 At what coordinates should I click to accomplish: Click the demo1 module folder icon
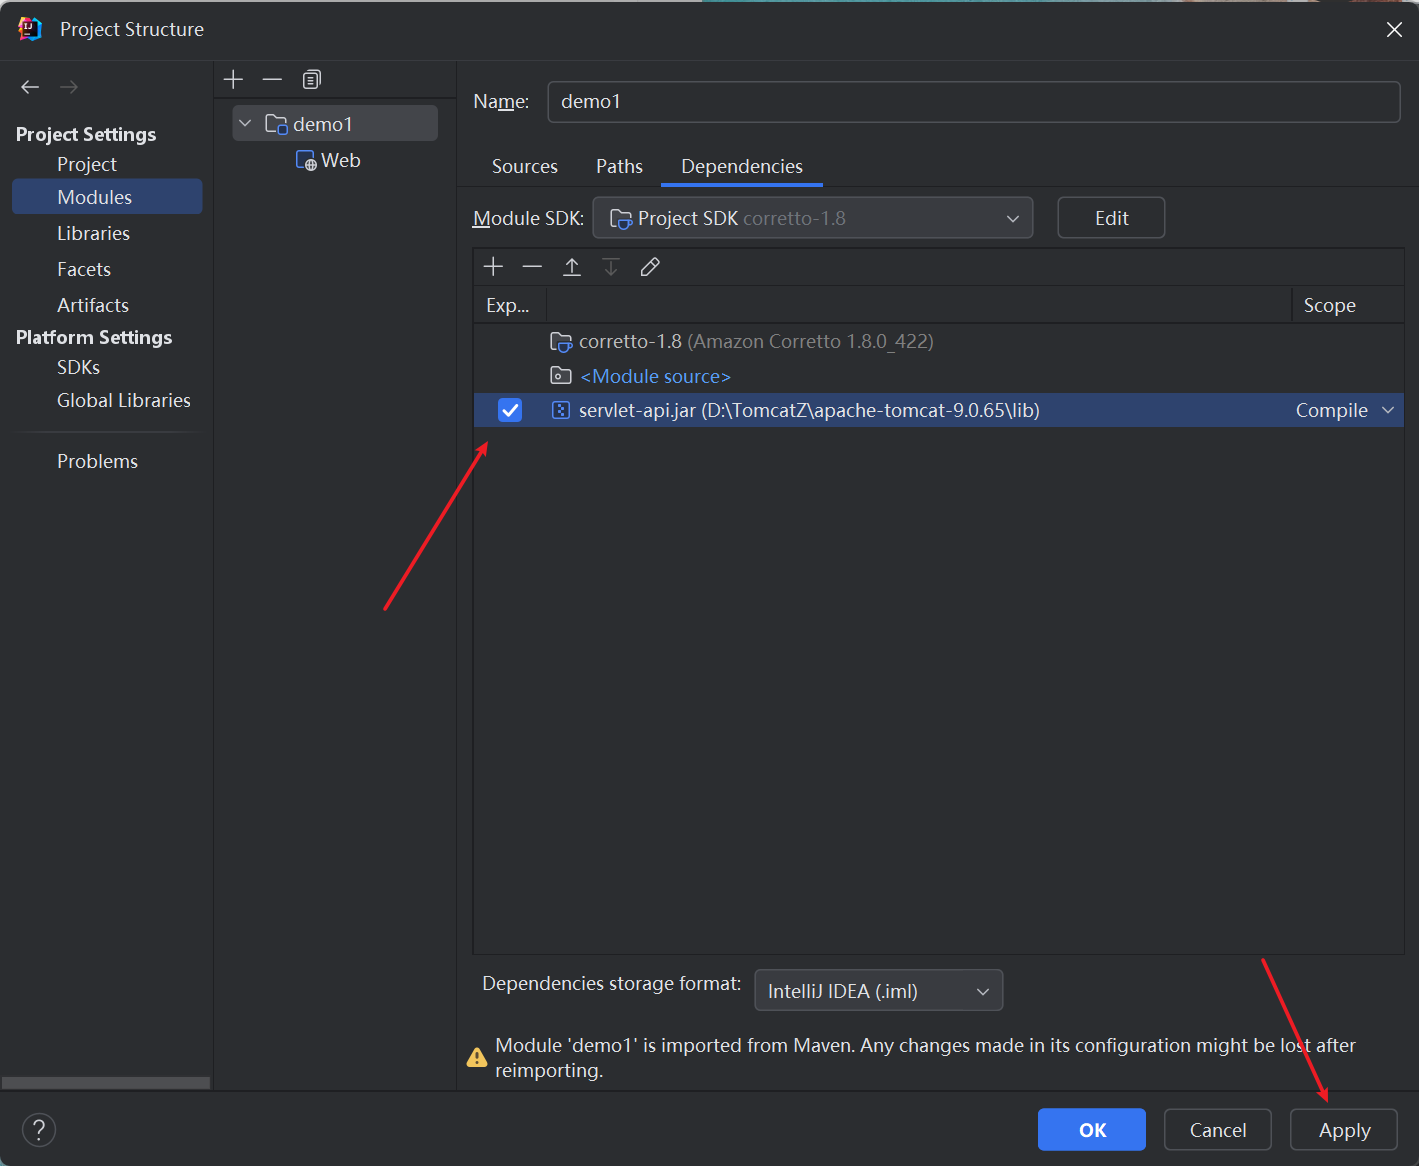click(276, 124)
